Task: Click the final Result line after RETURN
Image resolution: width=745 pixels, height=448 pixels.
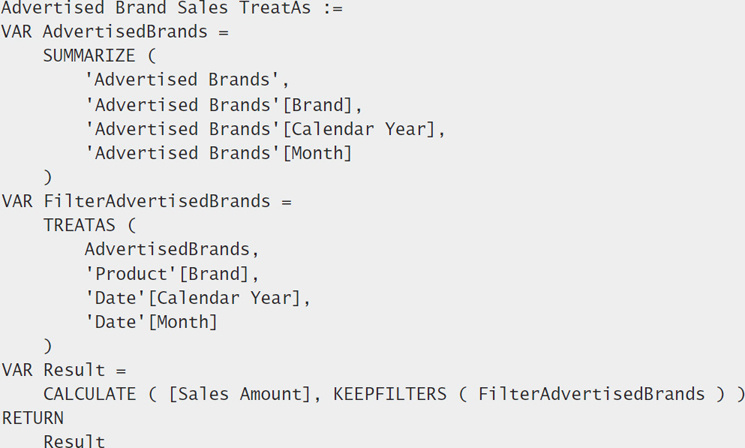Action: click(73, 441)
